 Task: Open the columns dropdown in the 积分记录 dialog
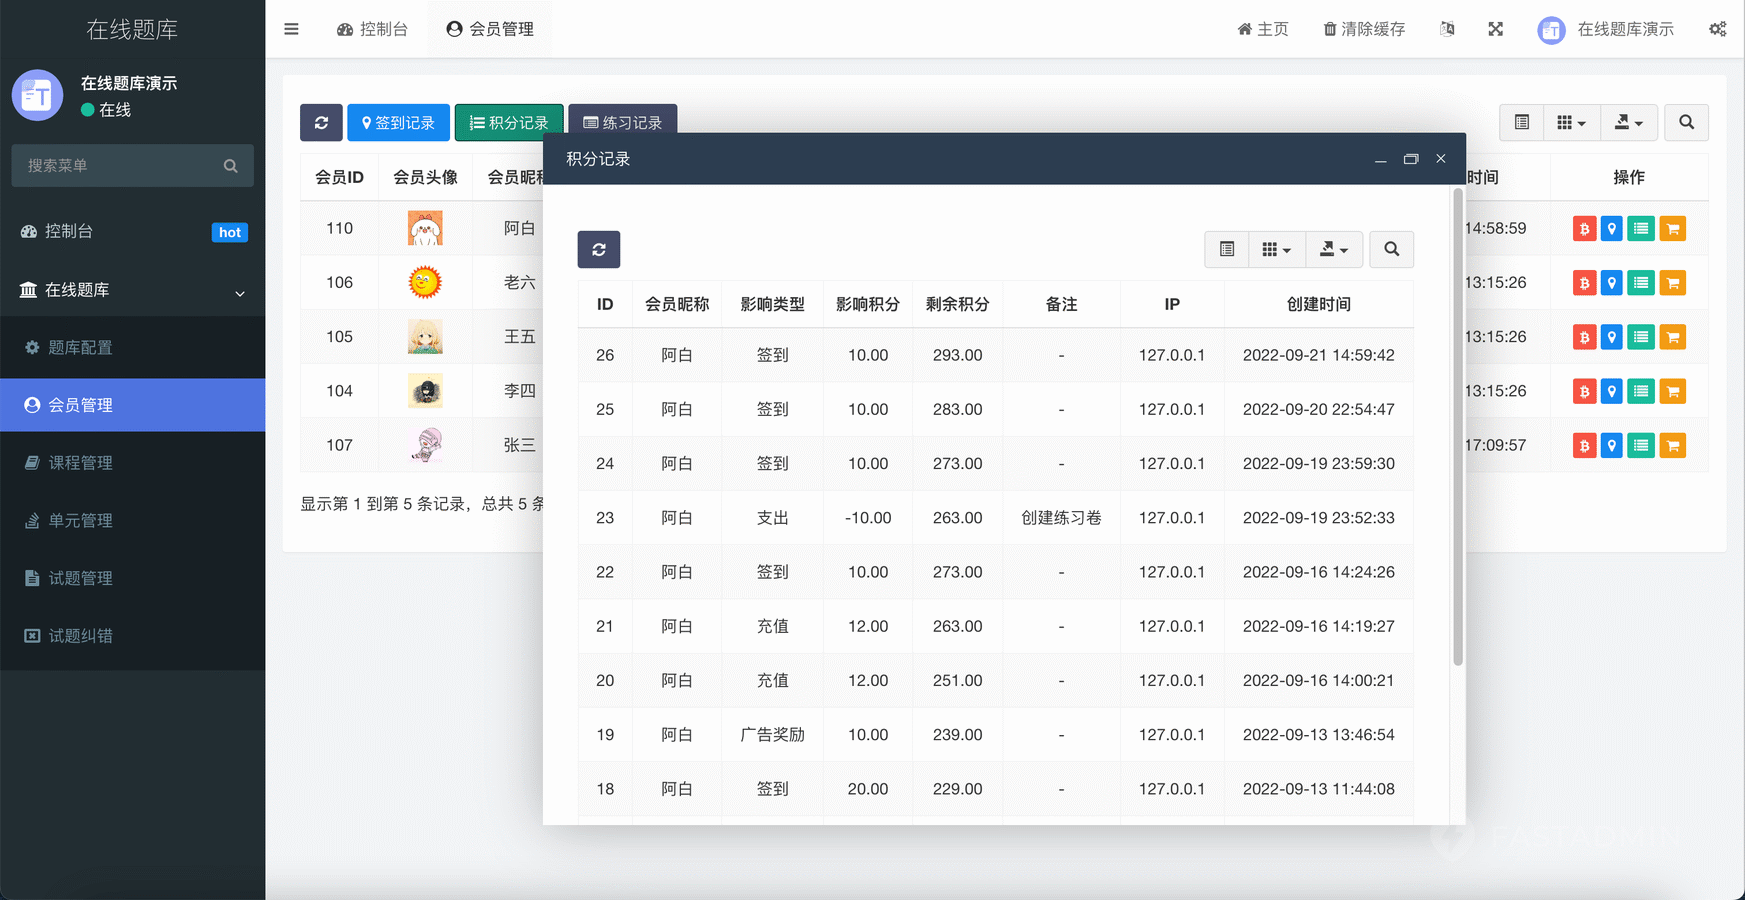pos(1276,250)
